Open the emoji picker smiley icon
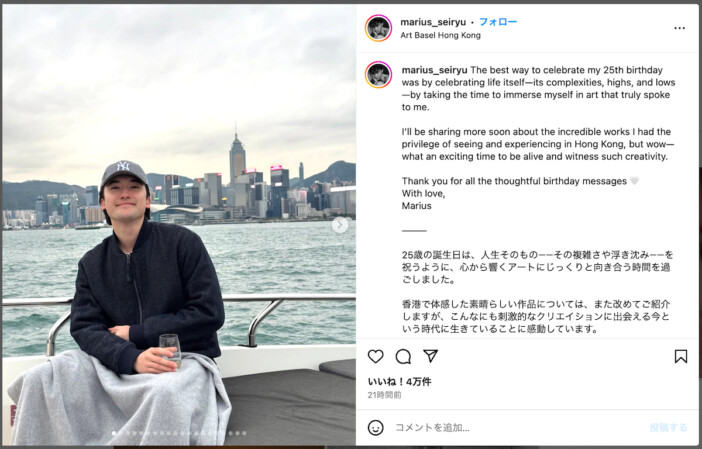 click(376, 428)
